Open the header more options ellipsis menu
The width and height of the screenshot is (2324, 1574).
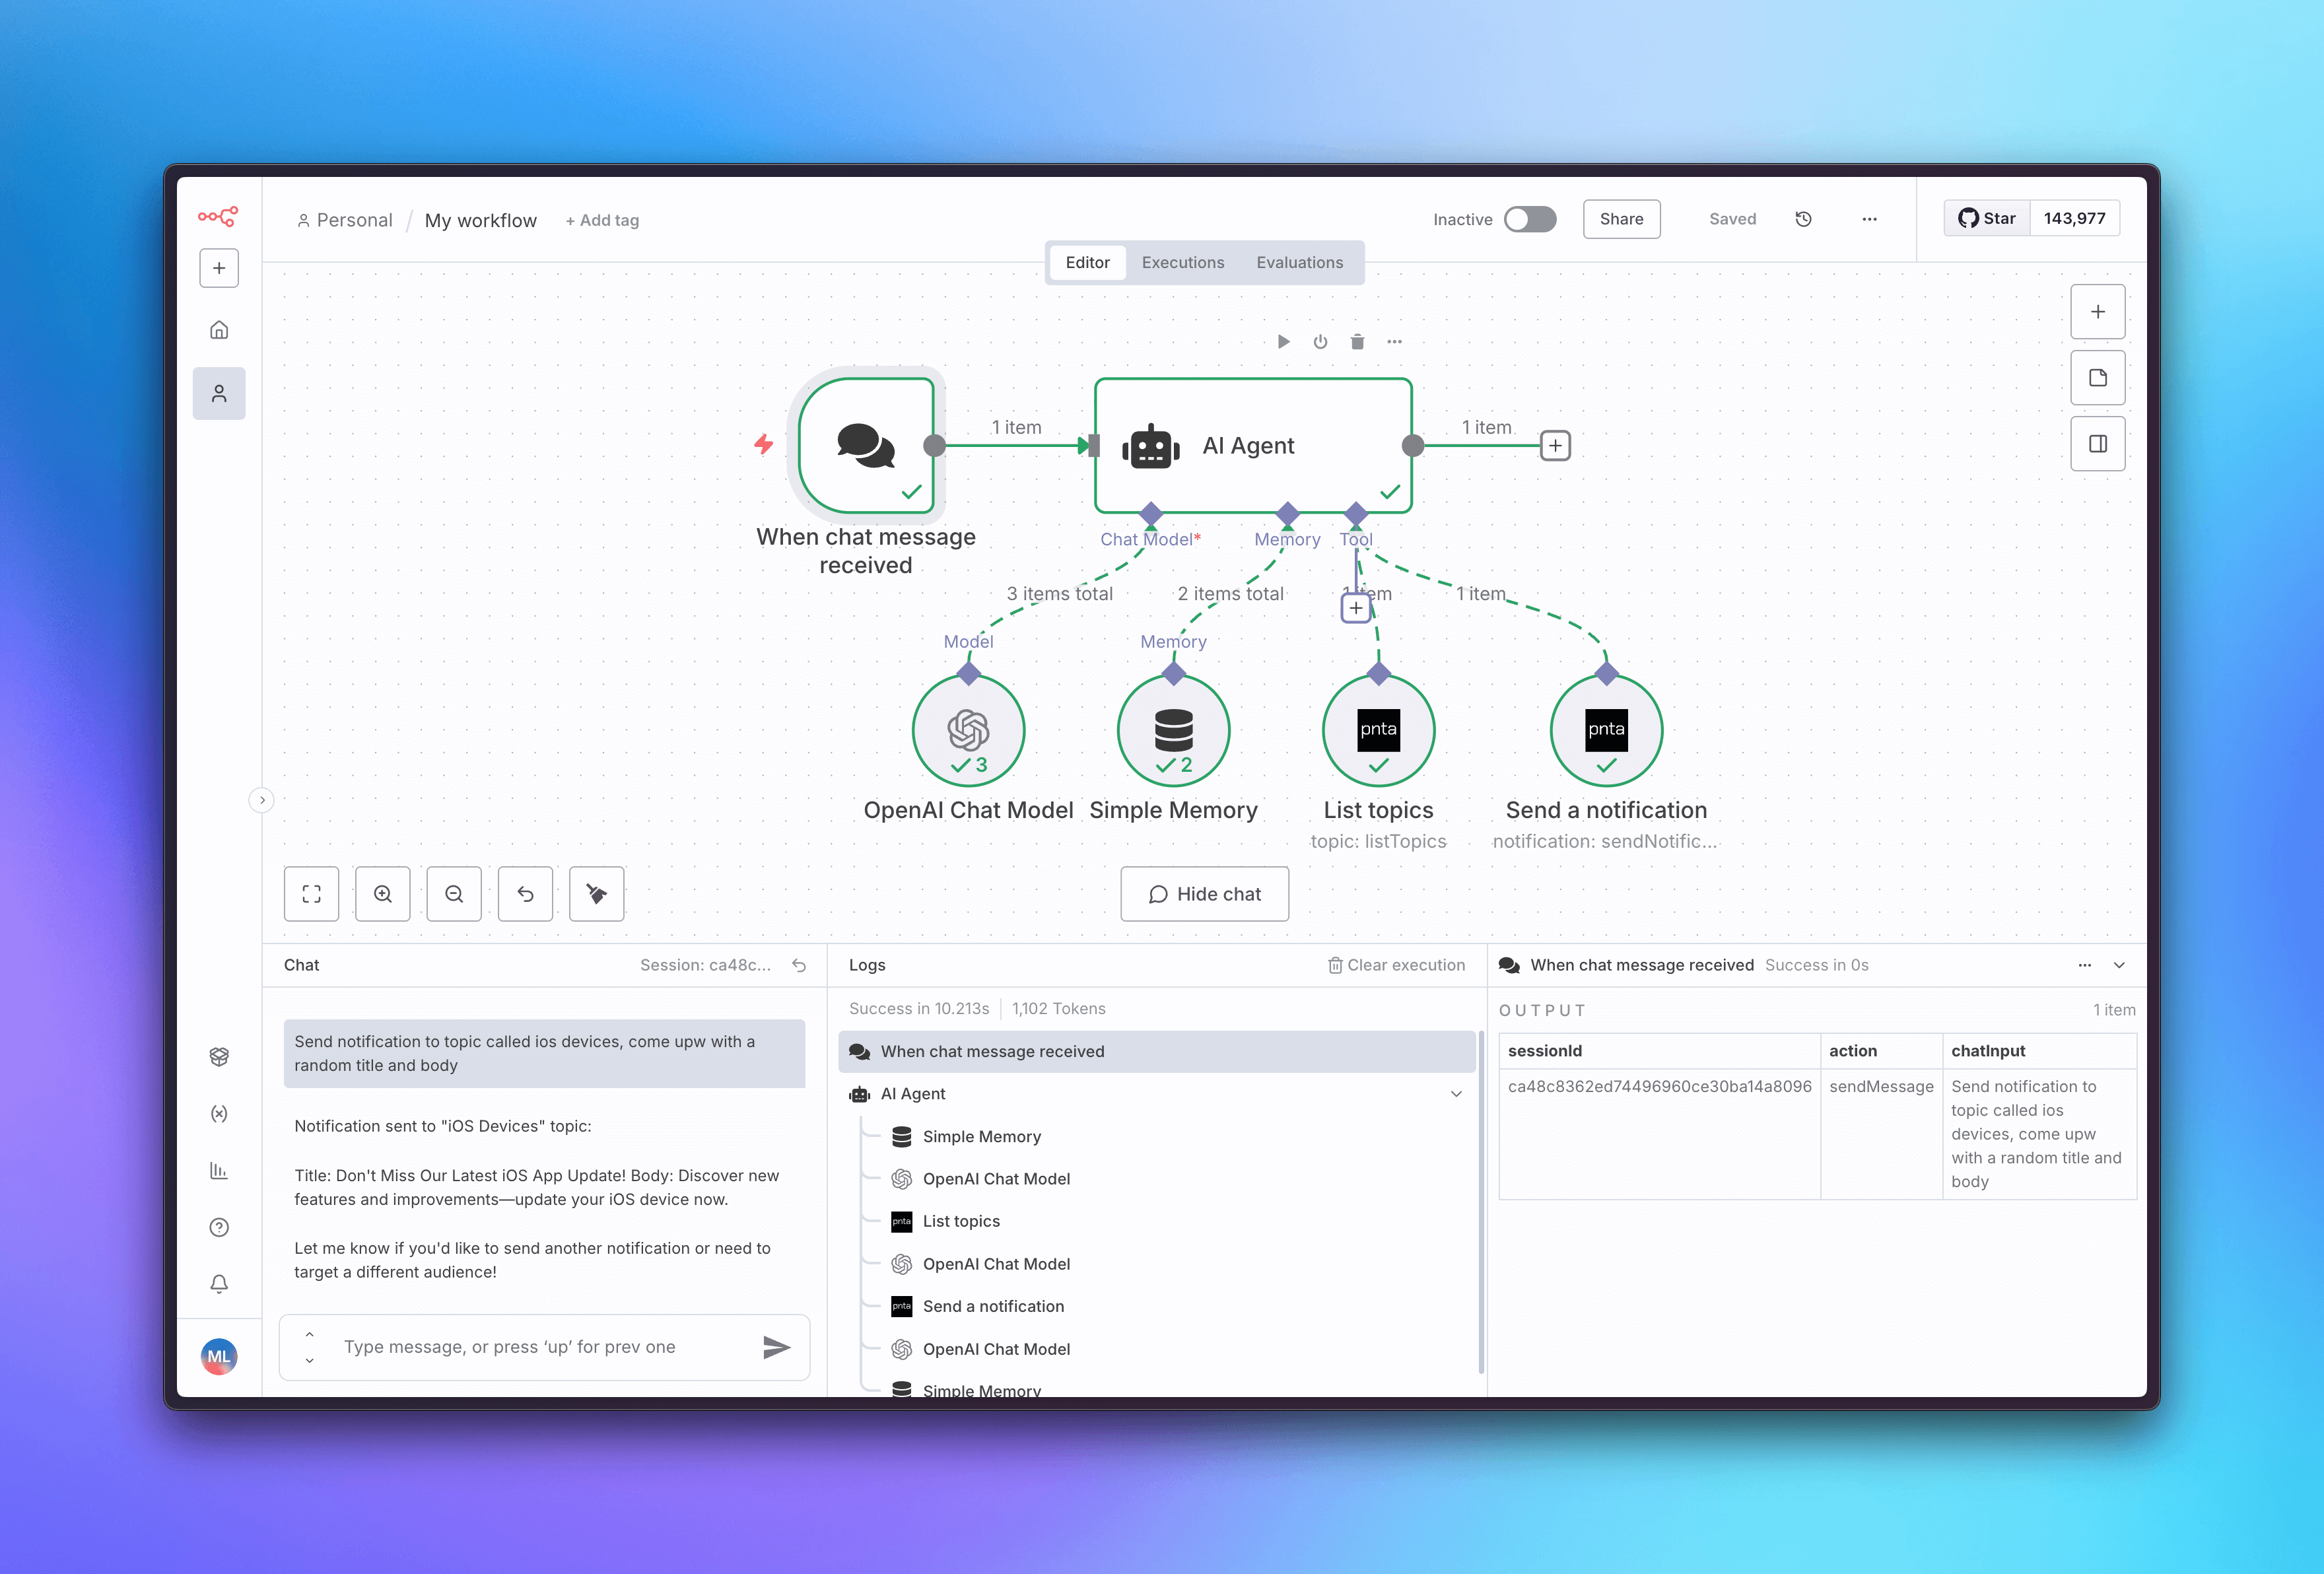[1868, 219]
